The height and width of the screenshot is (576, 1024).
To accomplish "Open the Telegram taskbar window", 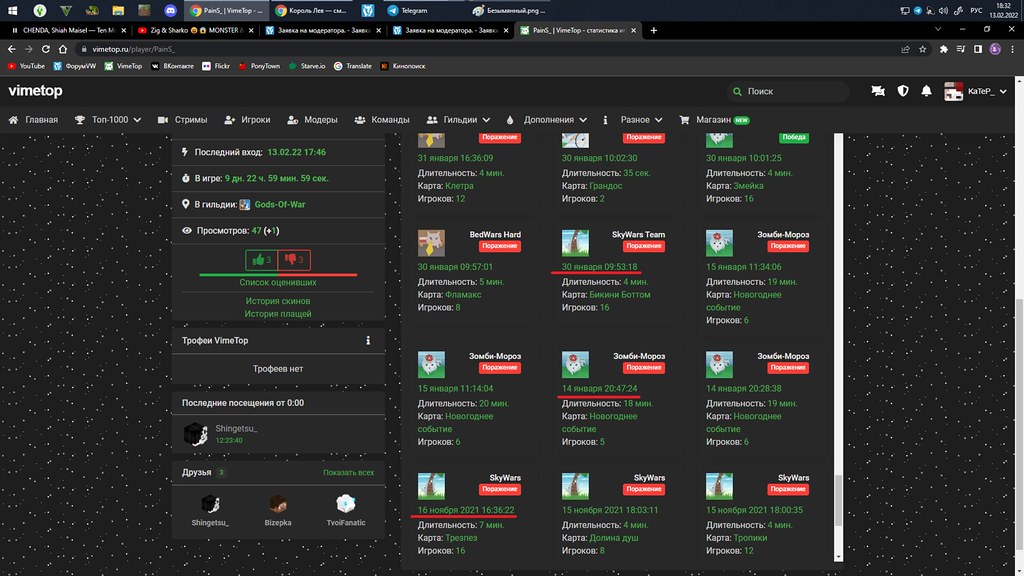I will click(x=410, y=10).
